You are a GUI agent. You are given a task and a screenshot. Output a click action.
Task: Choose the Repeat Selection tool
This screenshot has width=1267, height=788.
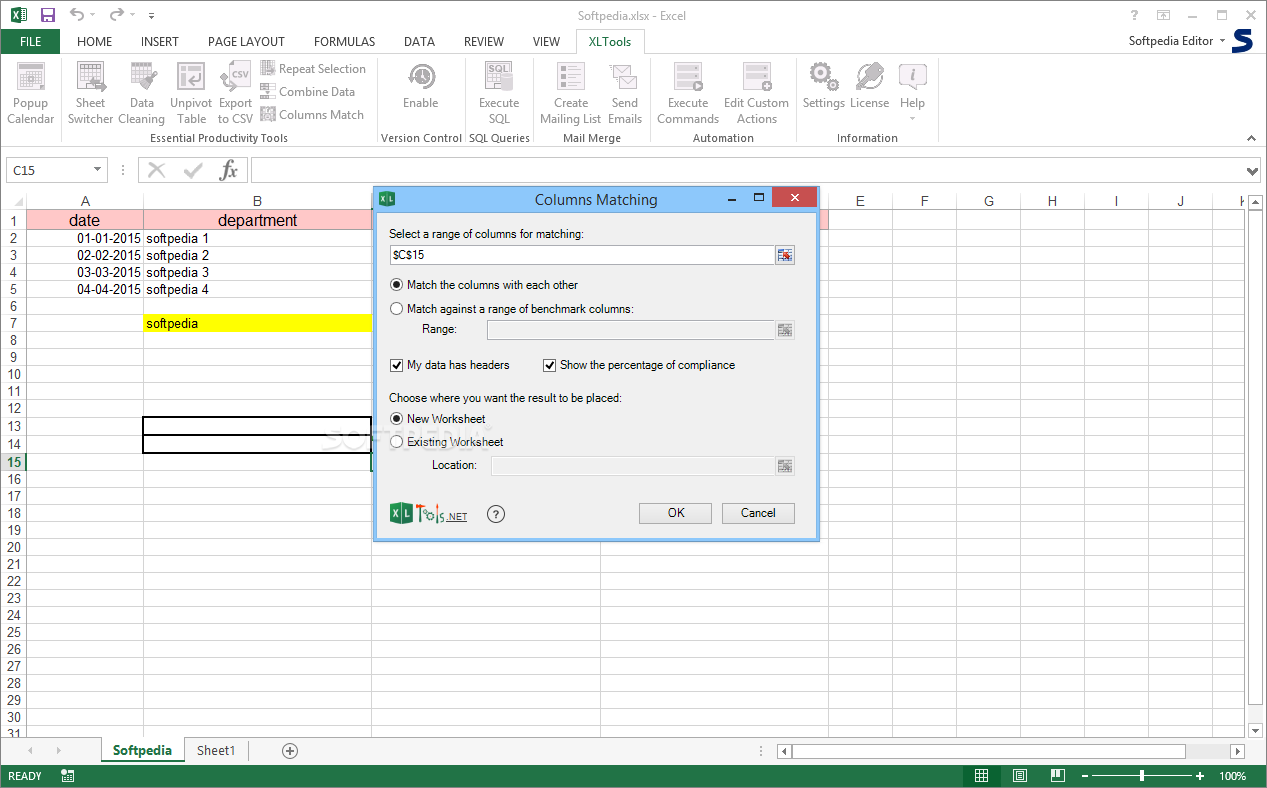click(313, 69)
